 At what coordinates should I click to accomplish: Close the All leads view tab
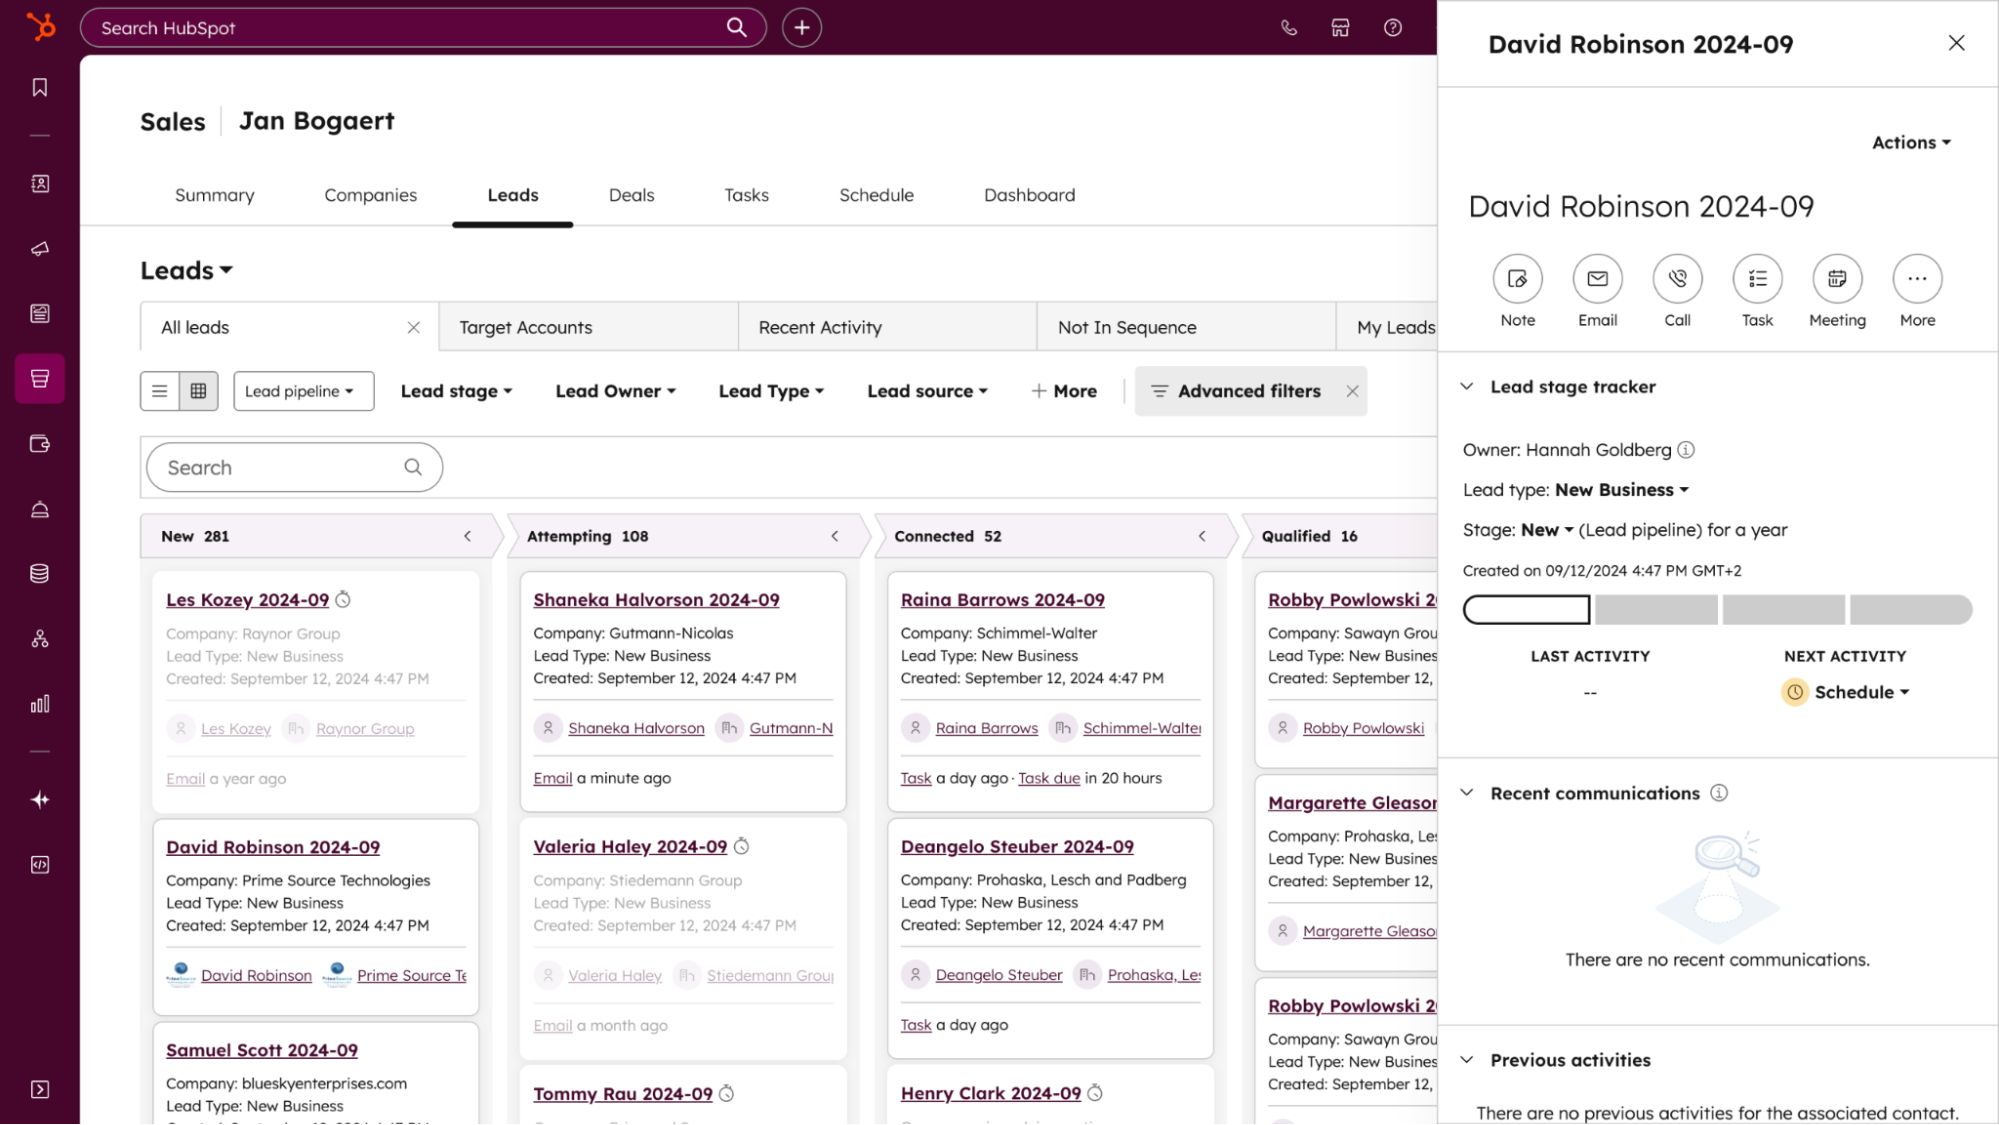pyautogui.click(x=413, y=328)
